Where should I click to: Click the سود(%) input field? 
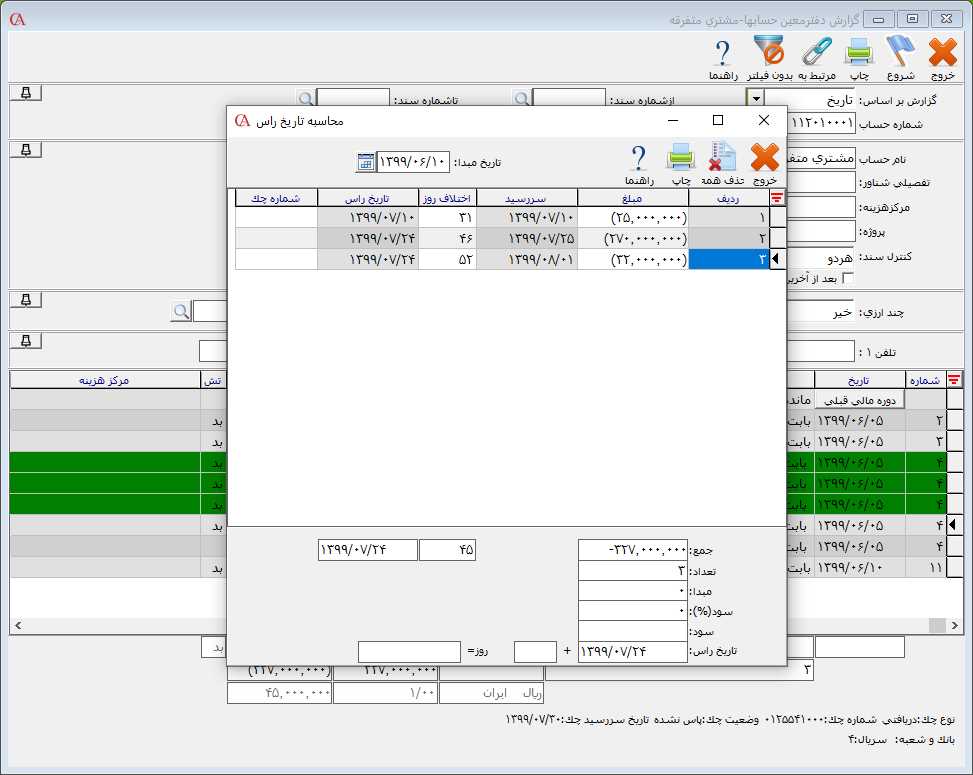(633, 610)
